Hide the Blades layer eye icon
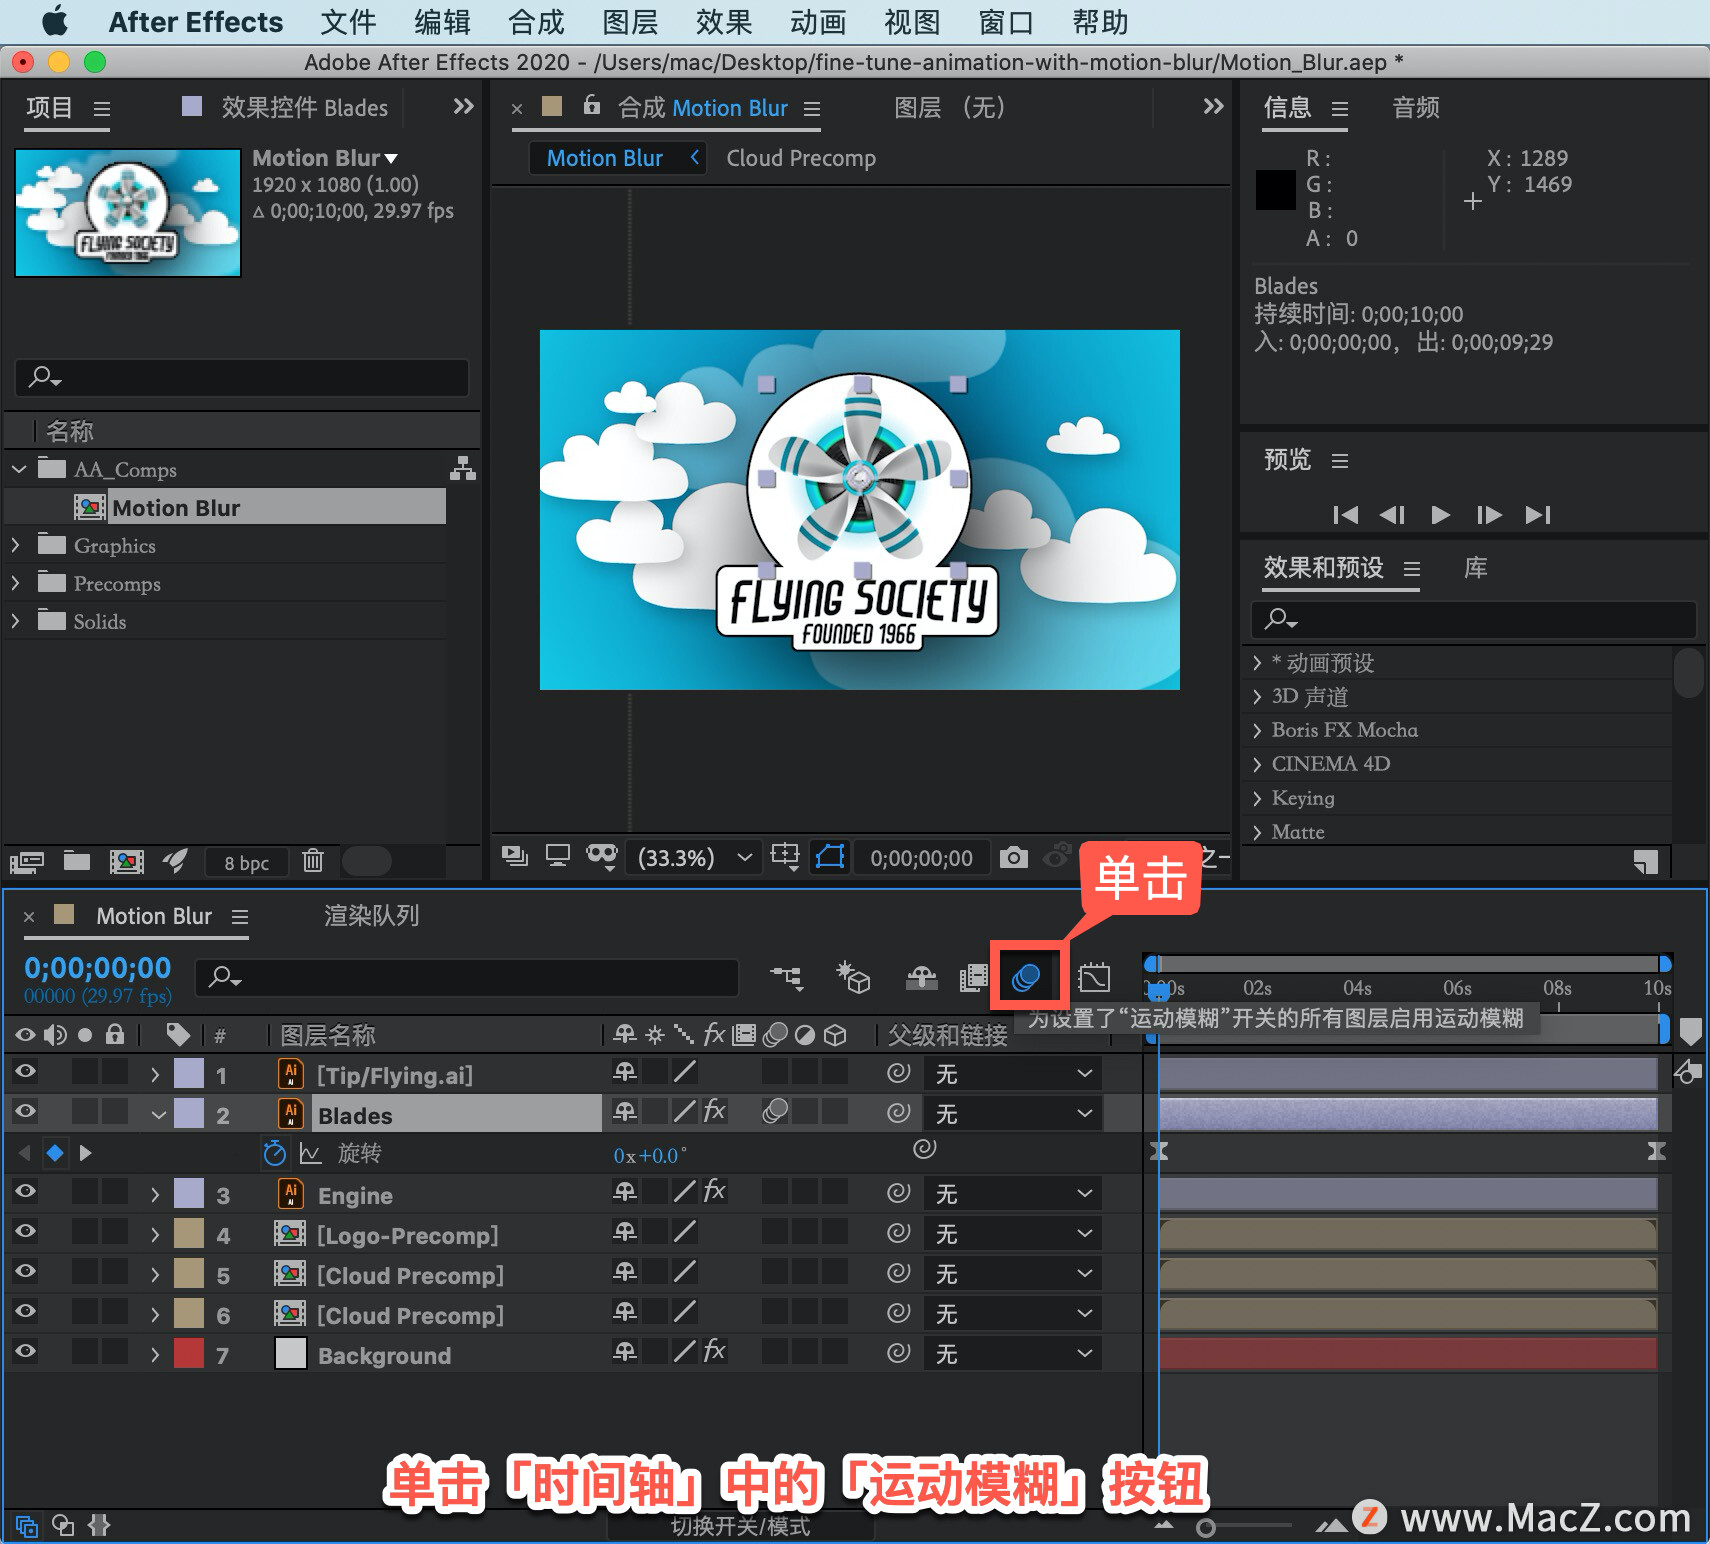1710x1544 pixels. point(26,1112)
